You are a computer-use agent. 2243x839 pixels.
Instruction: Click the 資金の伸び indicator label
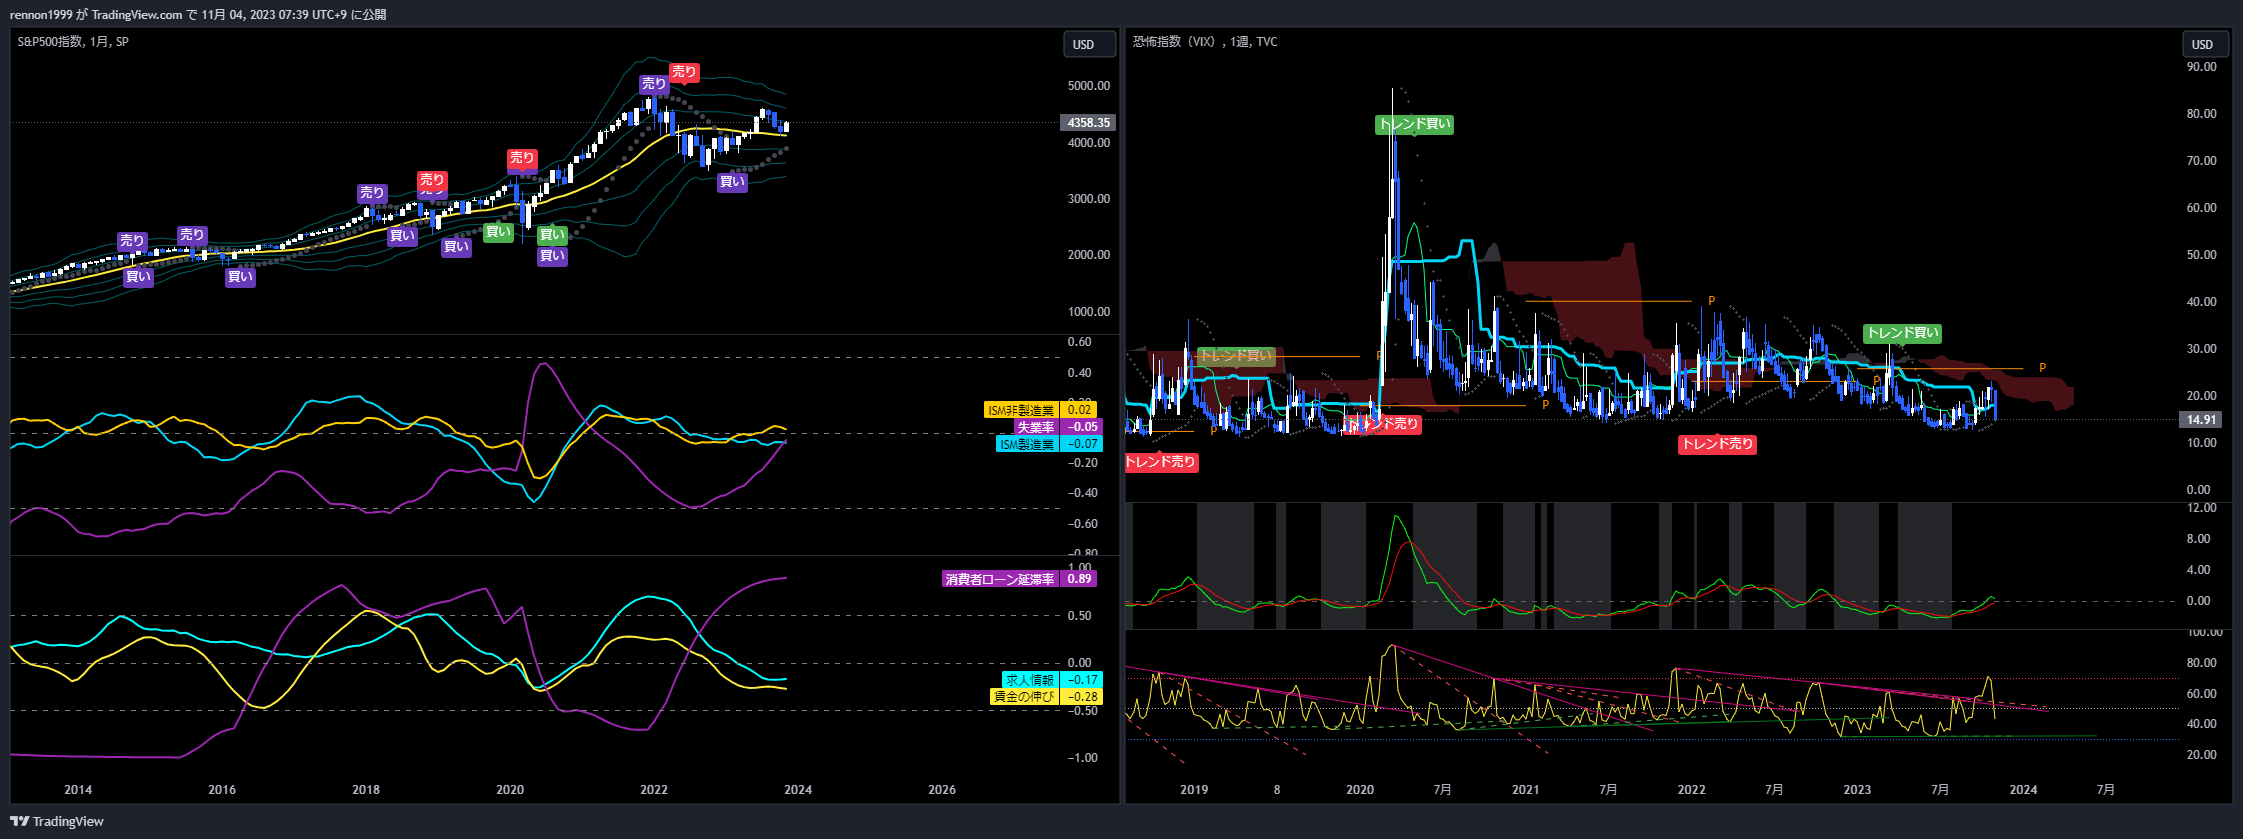pos(1024,697)
